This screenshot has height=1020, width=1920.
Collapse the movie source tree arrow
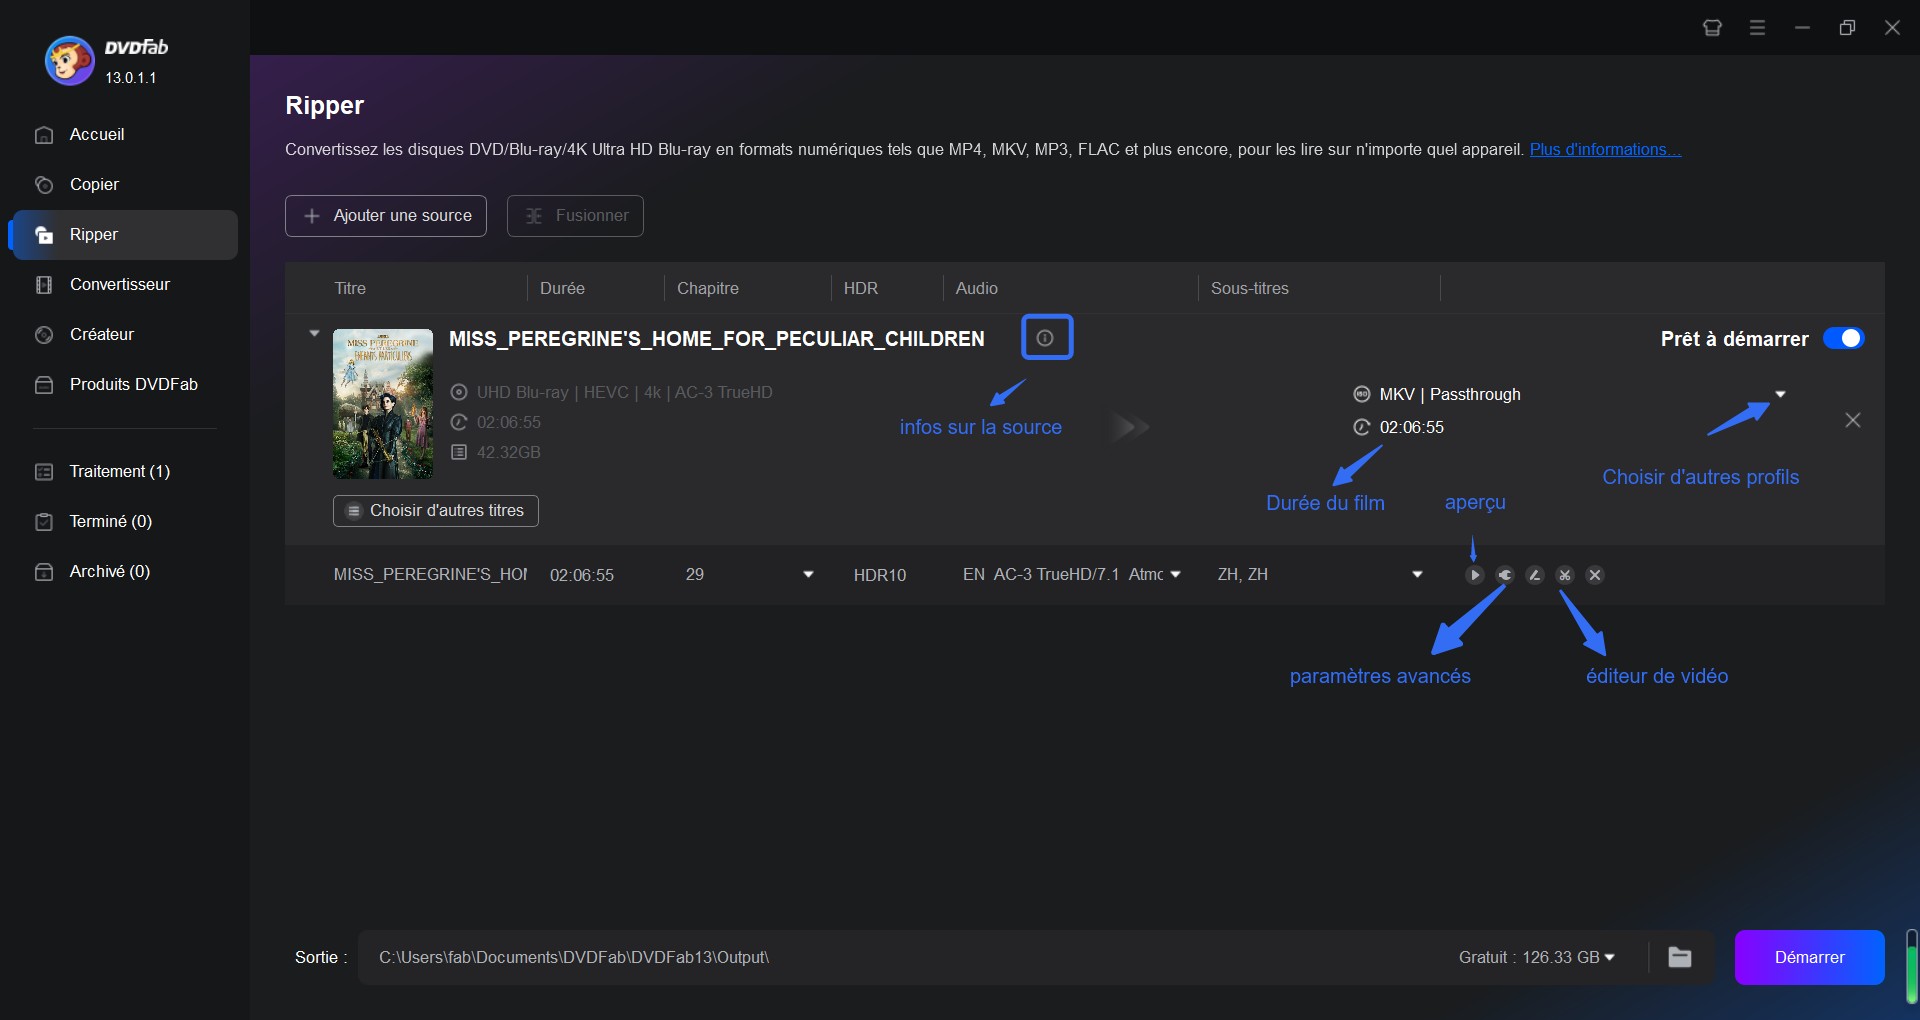click(x=314, y=334)
